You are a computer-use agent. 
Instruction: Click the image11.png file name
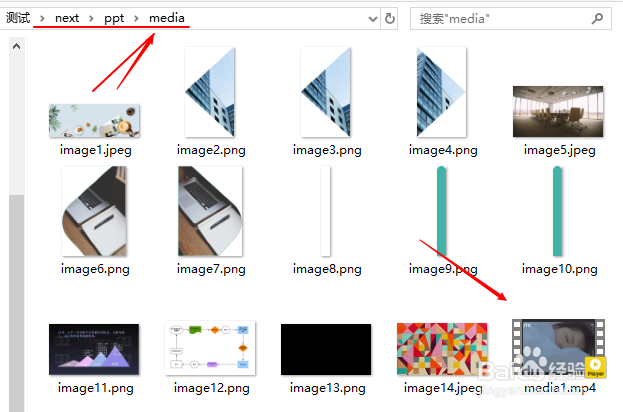95,388
